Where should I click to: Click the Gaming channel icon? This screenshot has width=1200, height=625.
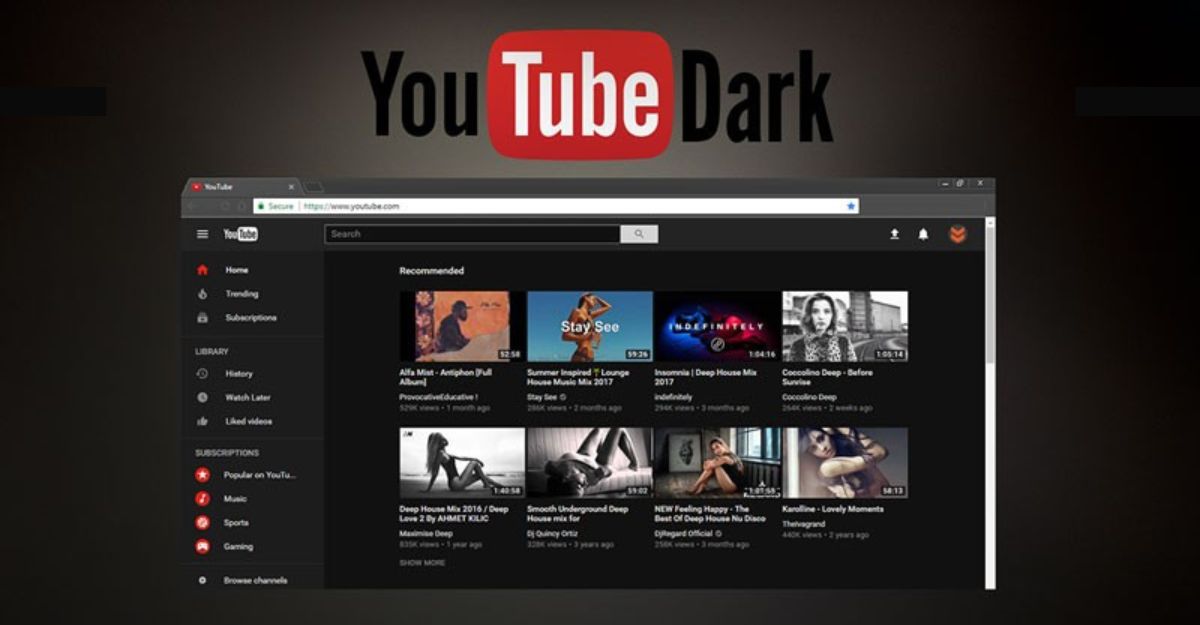pos(202,547)
